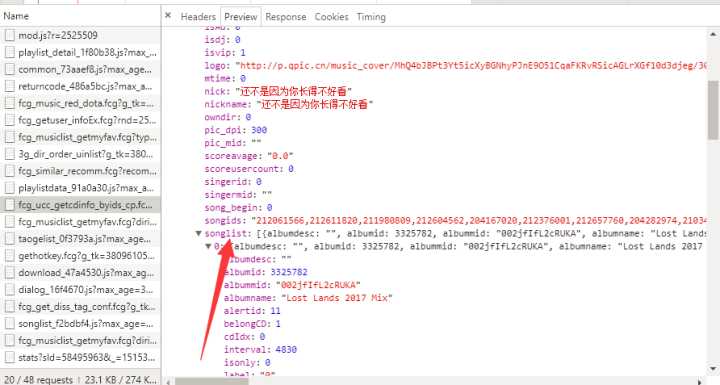Close the request details pane
The height and width of the screenshot is (385, 720).
168,16
